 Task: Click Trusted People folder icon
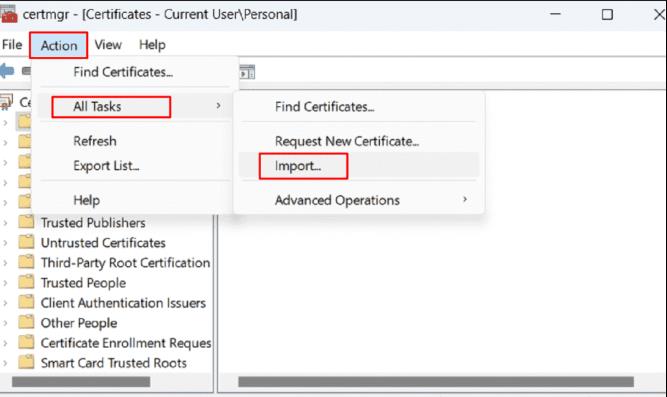coord(26,282)
